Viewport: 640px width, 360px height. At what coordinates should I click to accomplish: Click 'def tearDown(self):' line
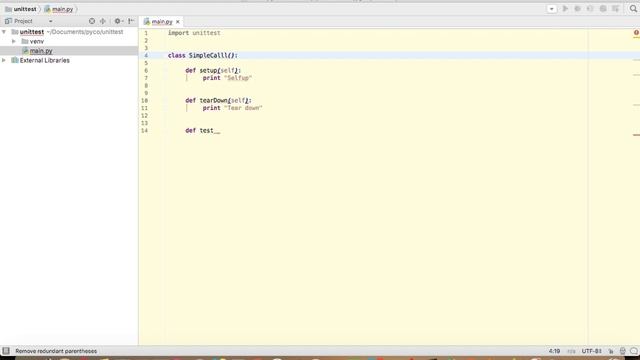[218, 100]
